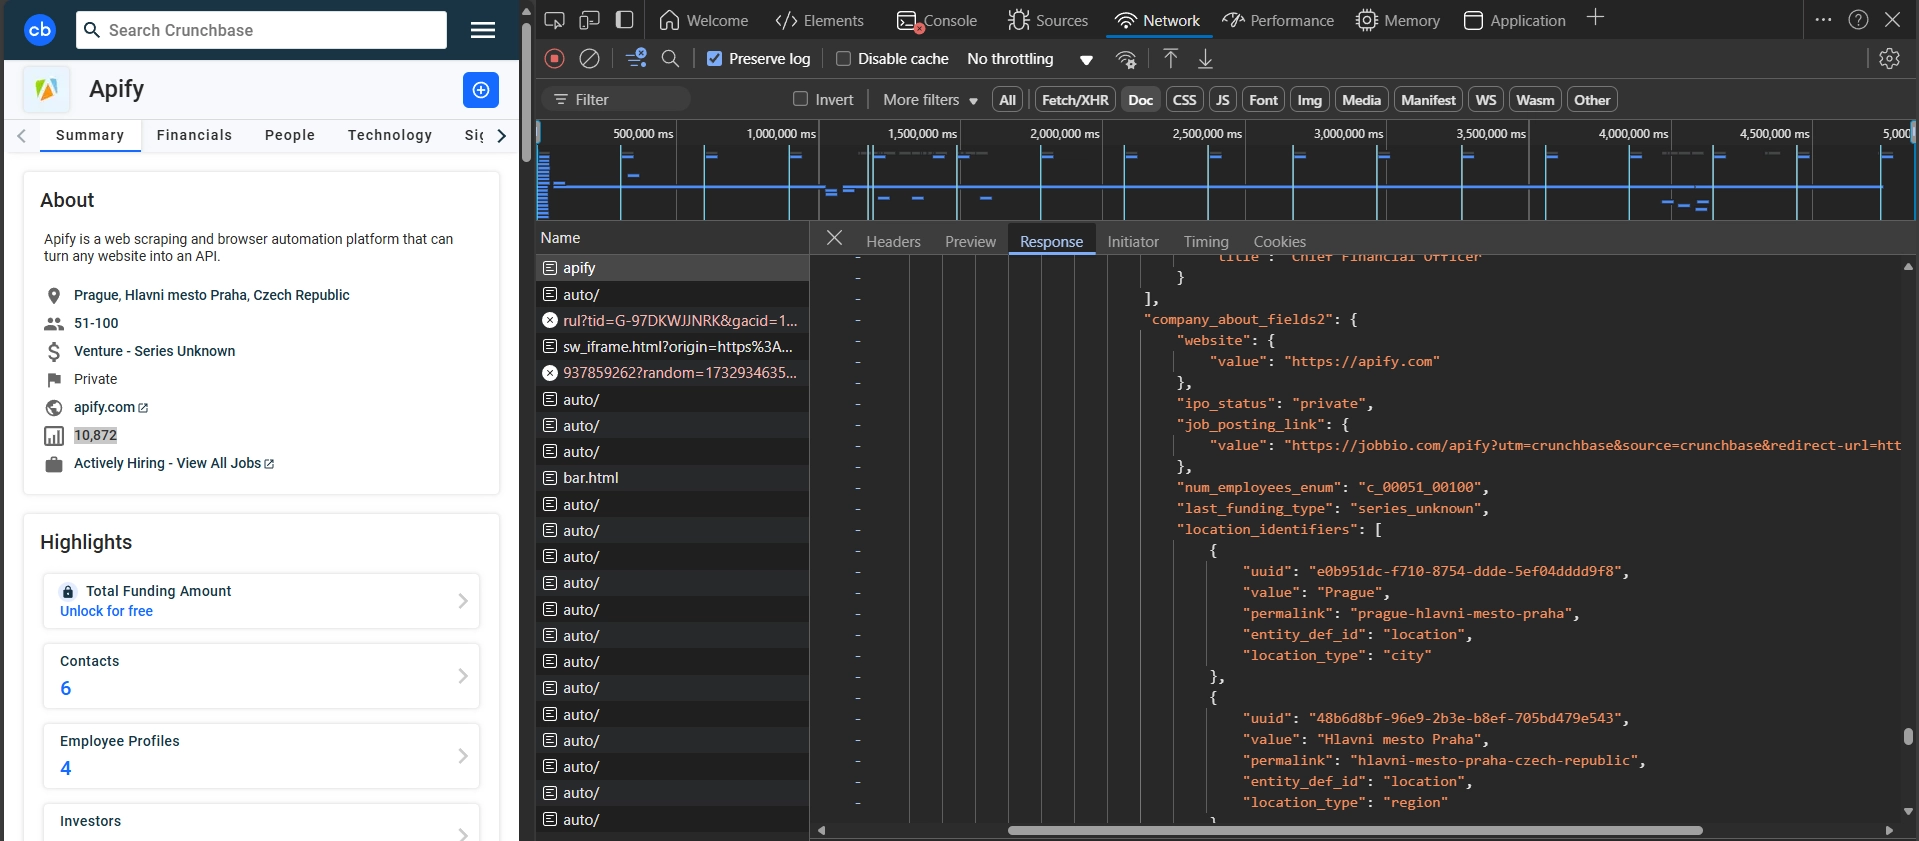Uncheck Preserve log checkbox
1919x841 pixels.
click(715, 59)
